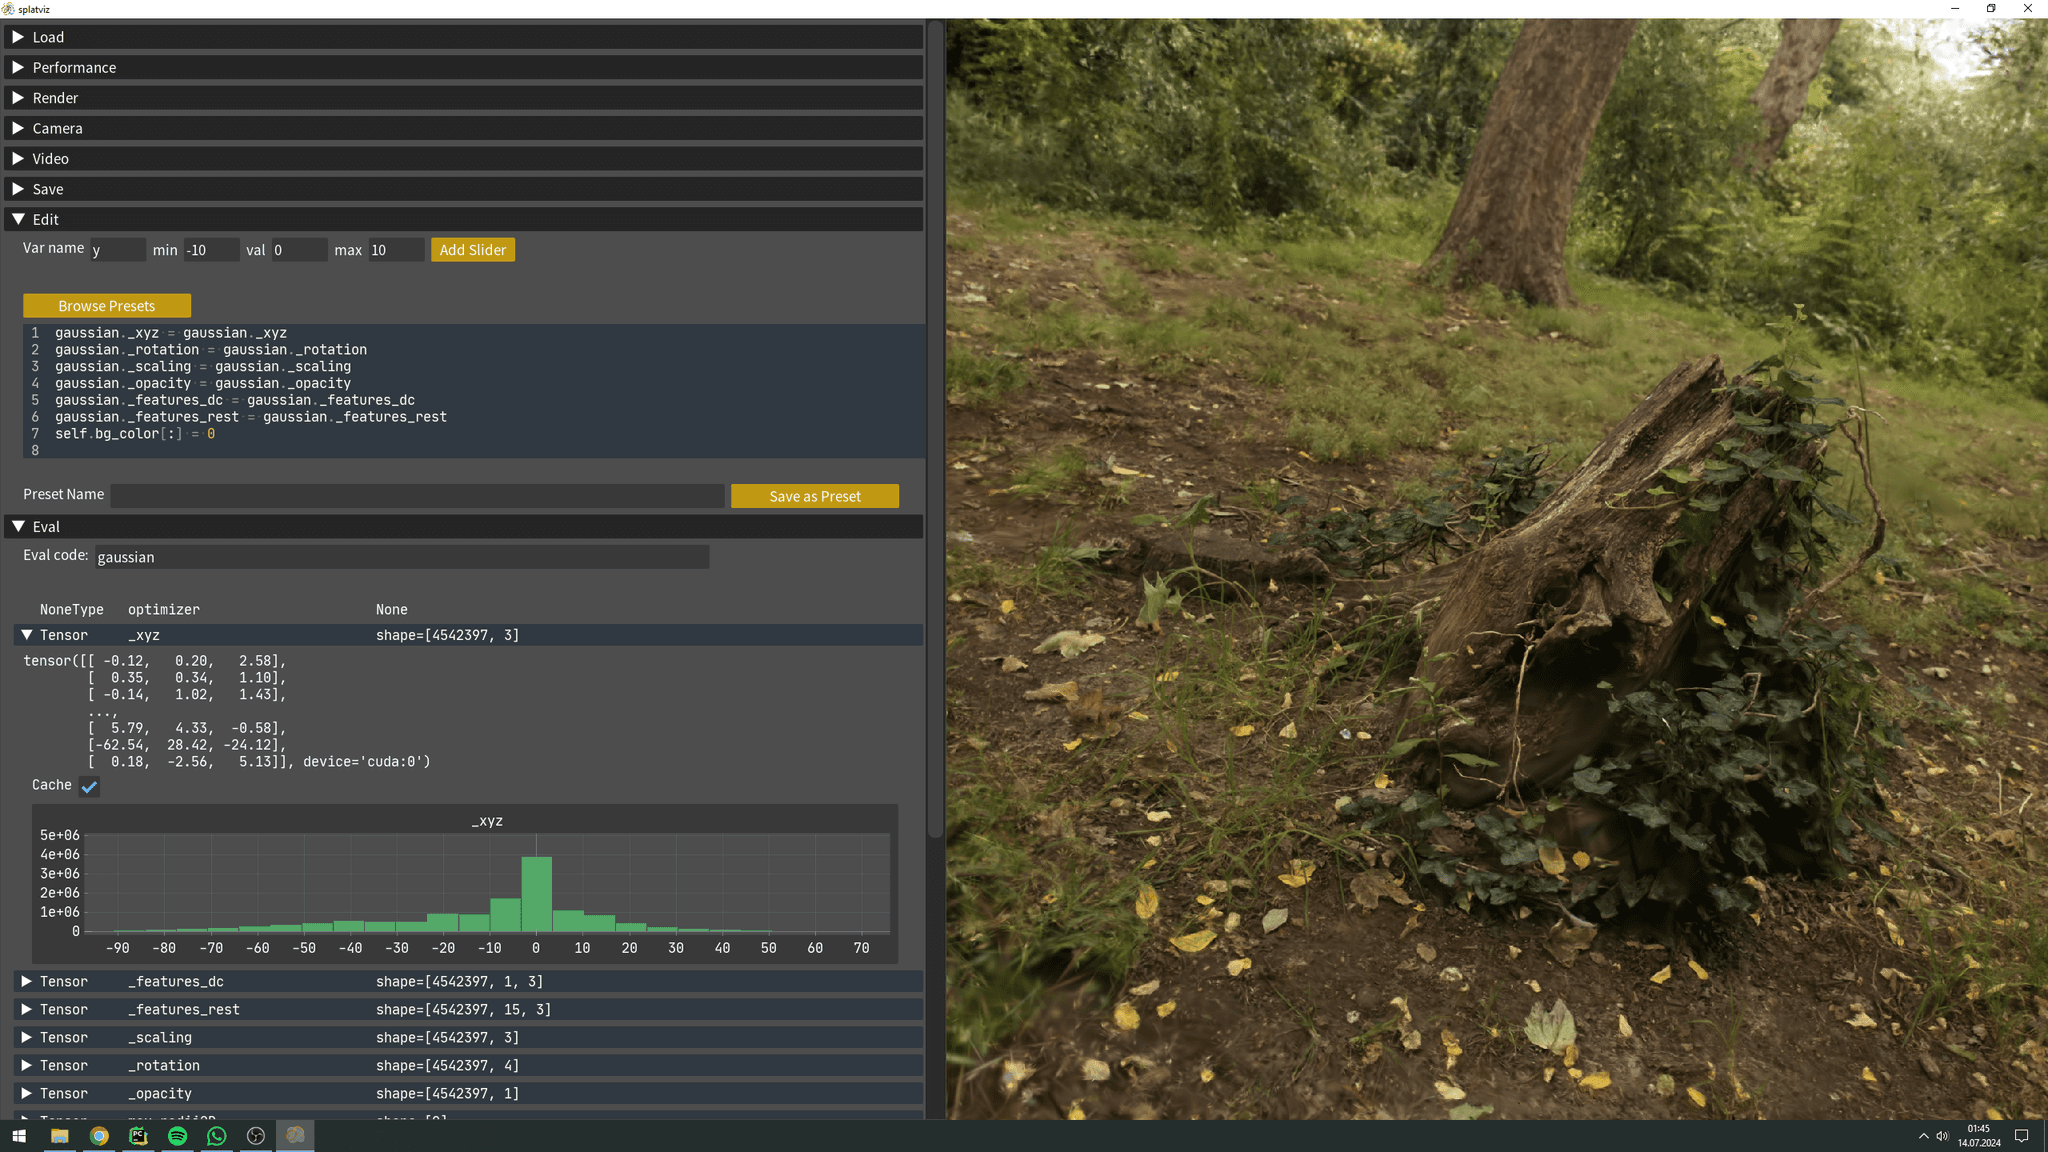The height and width of the screenshot is (1152, 2048).
Task: Expand the _rotation tensor entry
Action: (x=27, y=1065)
